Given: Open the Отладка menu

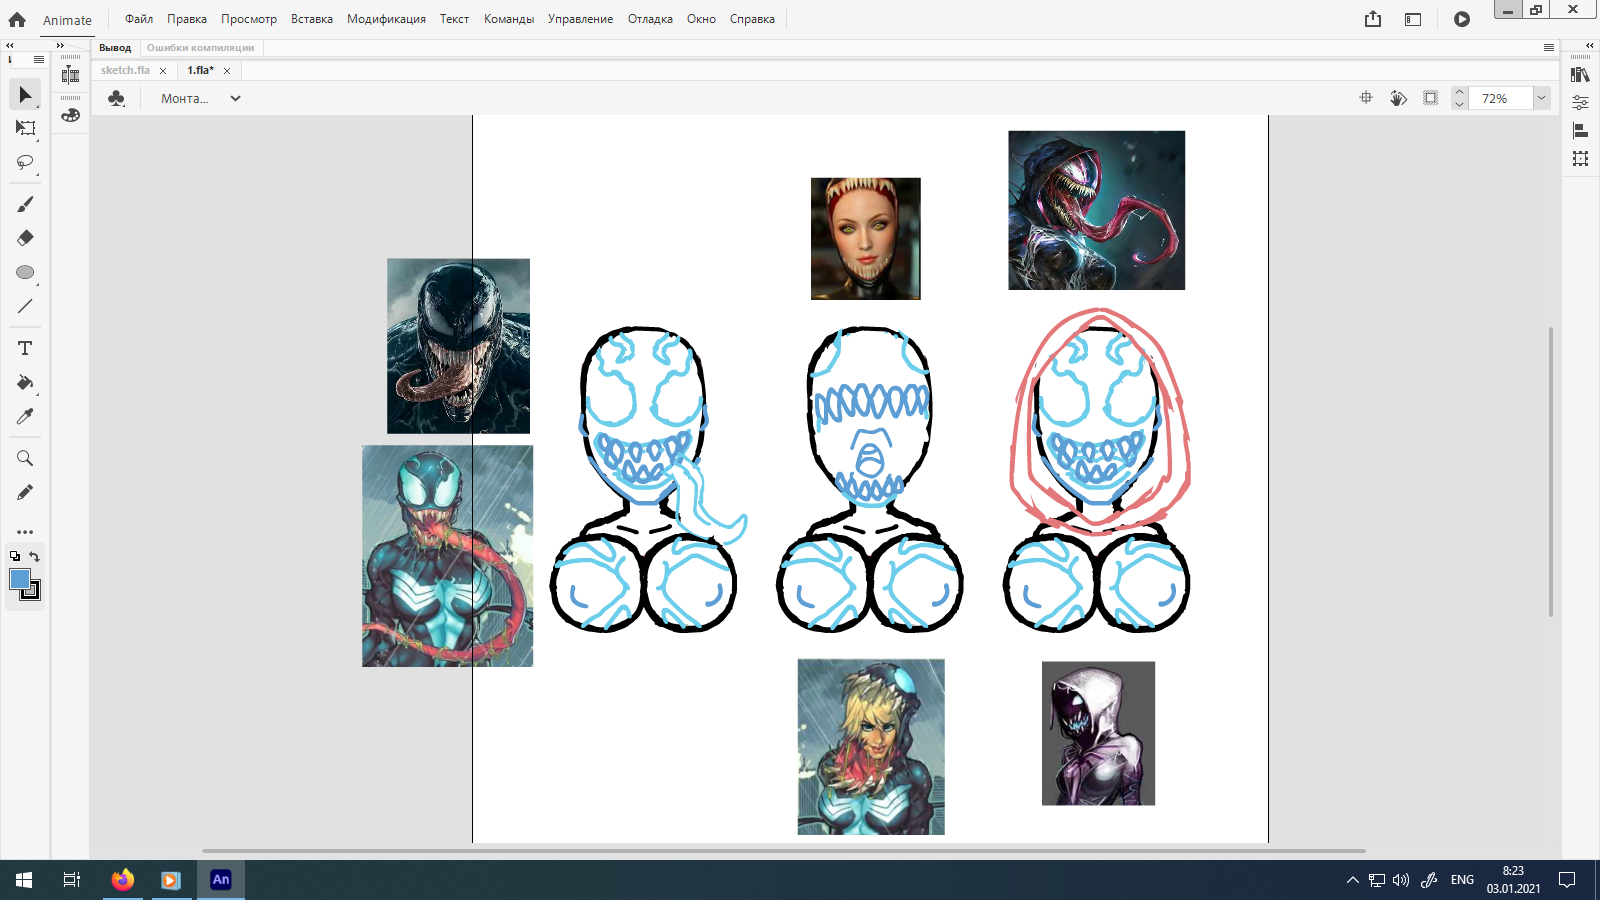Looking at the screenshot, I should 650,19.
